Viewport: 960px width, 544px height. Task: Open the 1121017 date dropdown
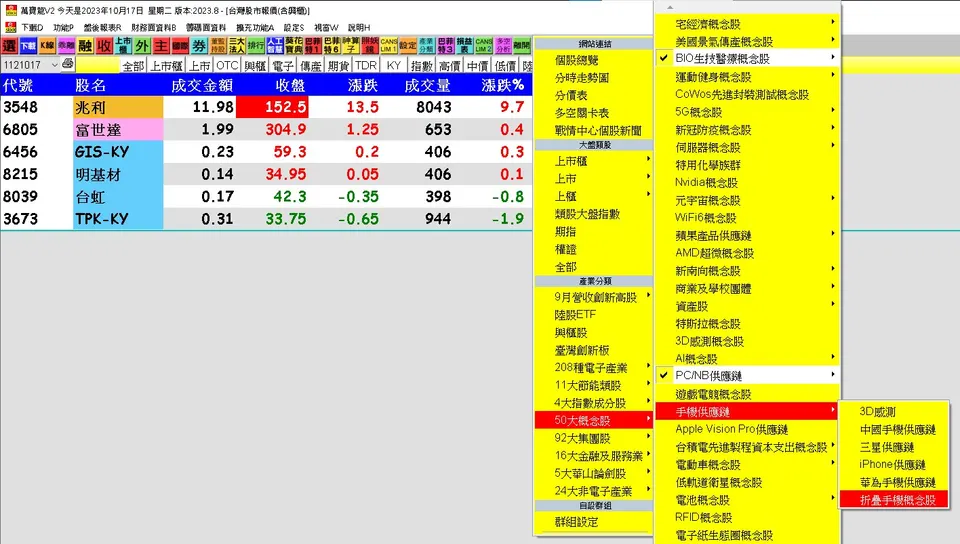54,65
